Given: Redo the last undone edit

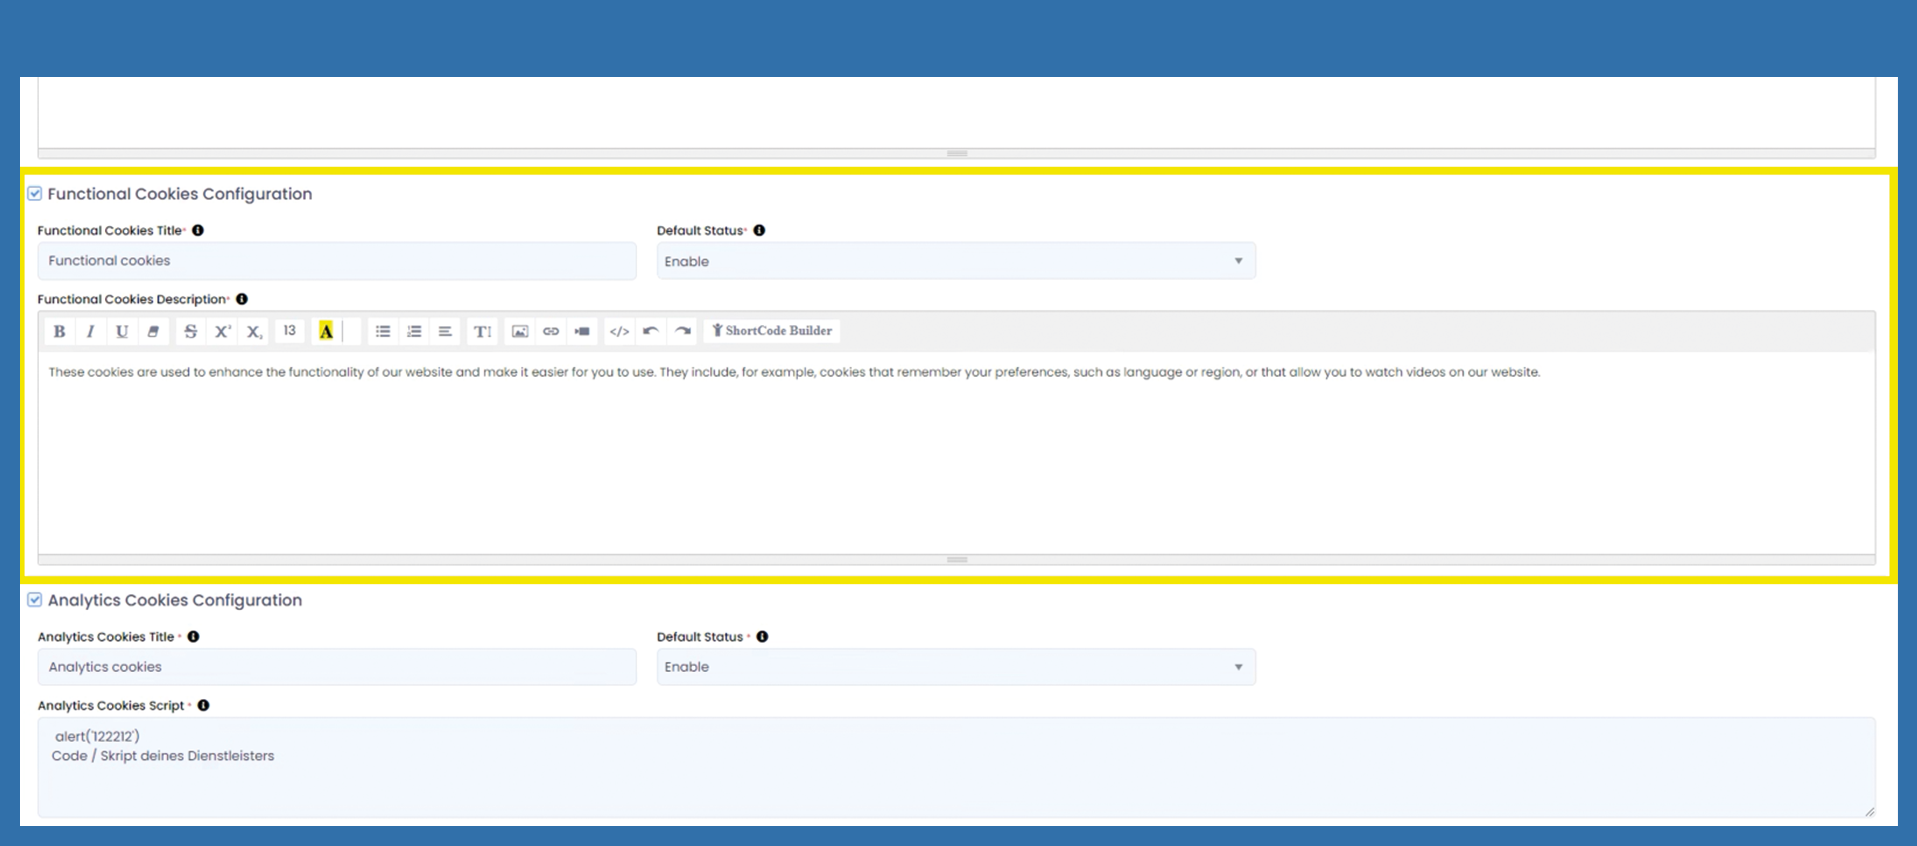Looking at the screenshot, I should pos(683,331).
